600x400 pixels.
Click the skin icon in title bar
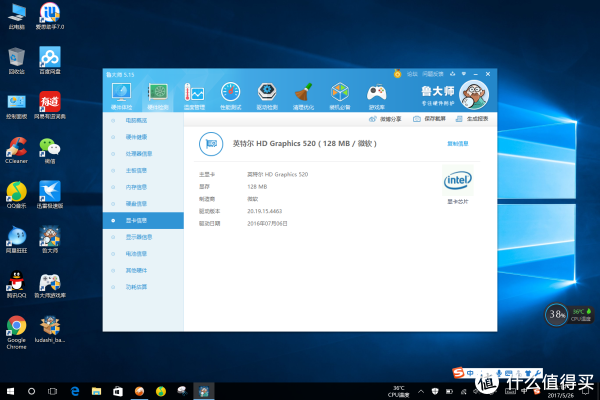tap(453, 74)
